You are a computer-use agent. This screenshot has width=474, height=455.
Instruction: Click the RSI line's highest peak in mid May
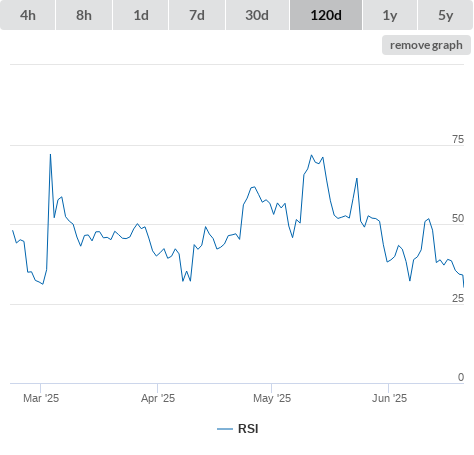click(312, 155)
